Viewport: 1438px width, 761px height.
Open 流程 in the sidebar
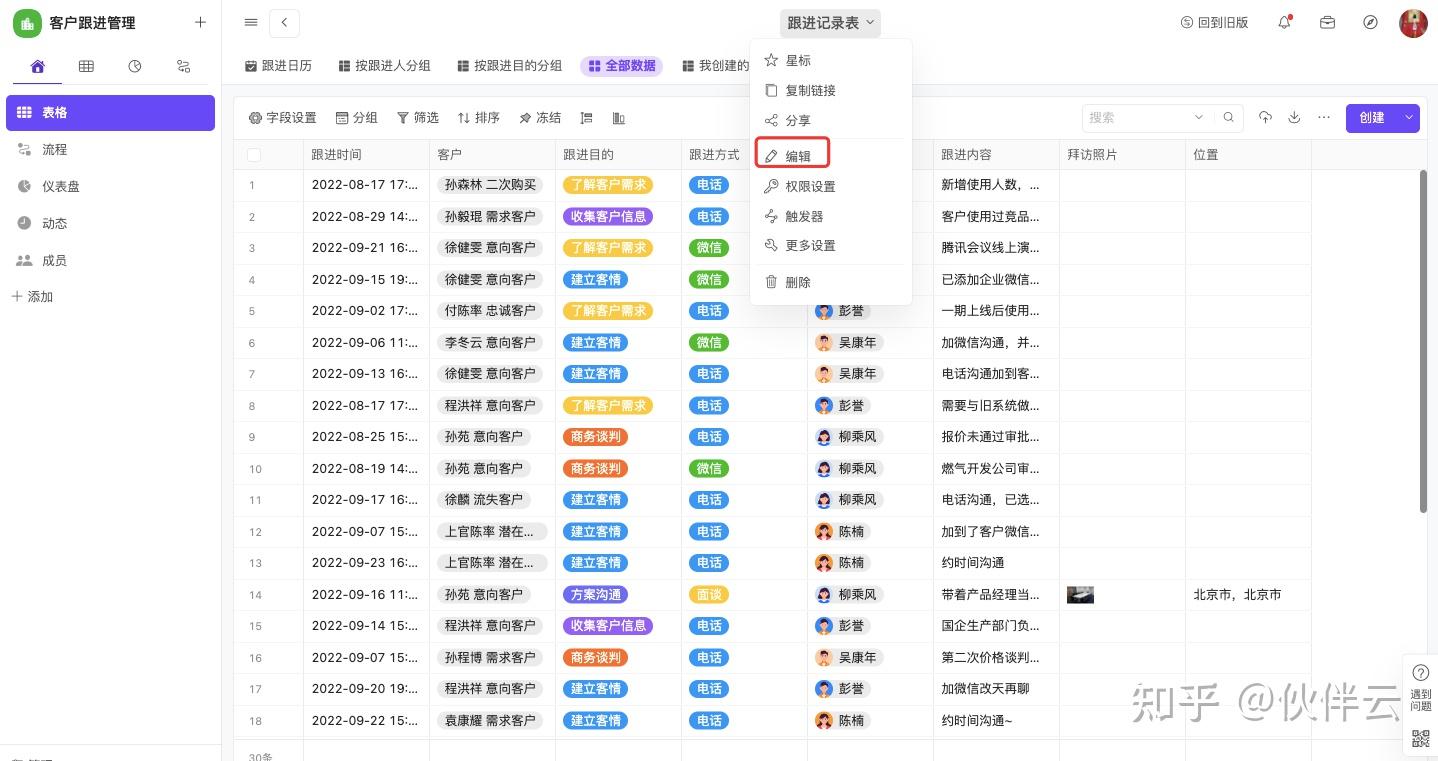(110, 150)
